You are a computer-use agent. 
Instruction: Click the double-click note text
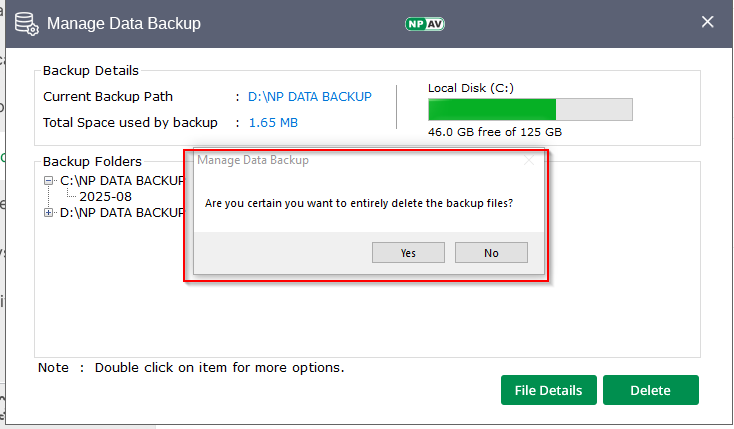click(191, 368)
